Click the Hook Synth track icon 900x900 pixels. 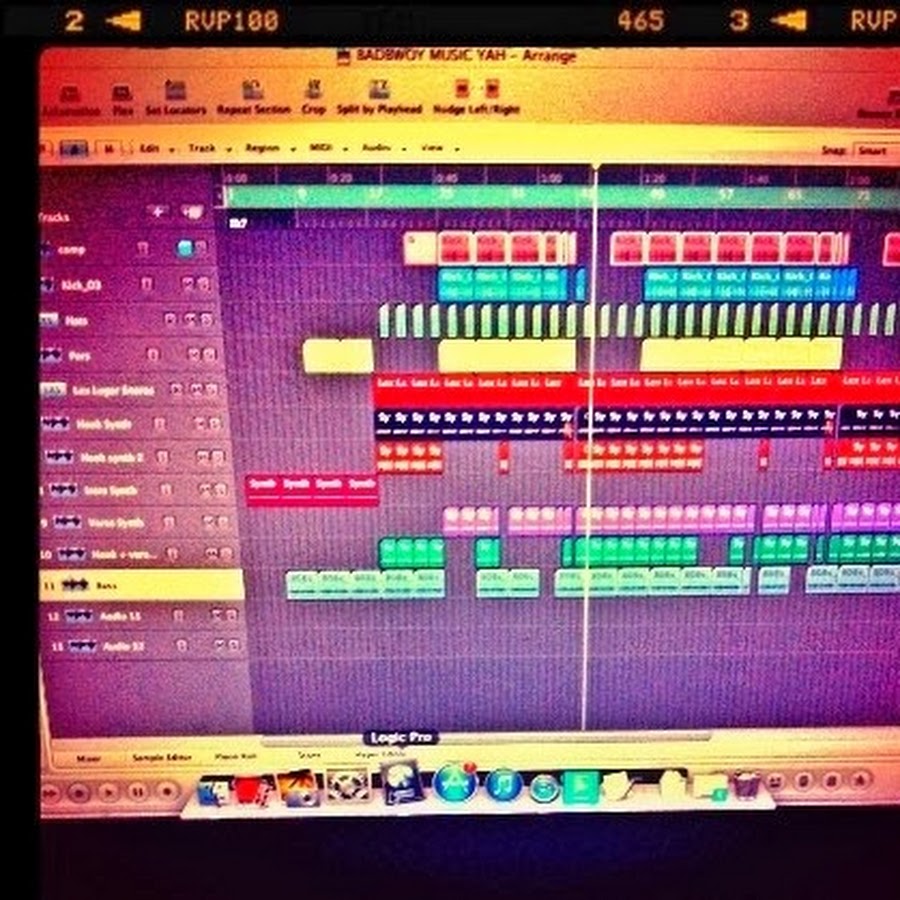click(55, 423)
